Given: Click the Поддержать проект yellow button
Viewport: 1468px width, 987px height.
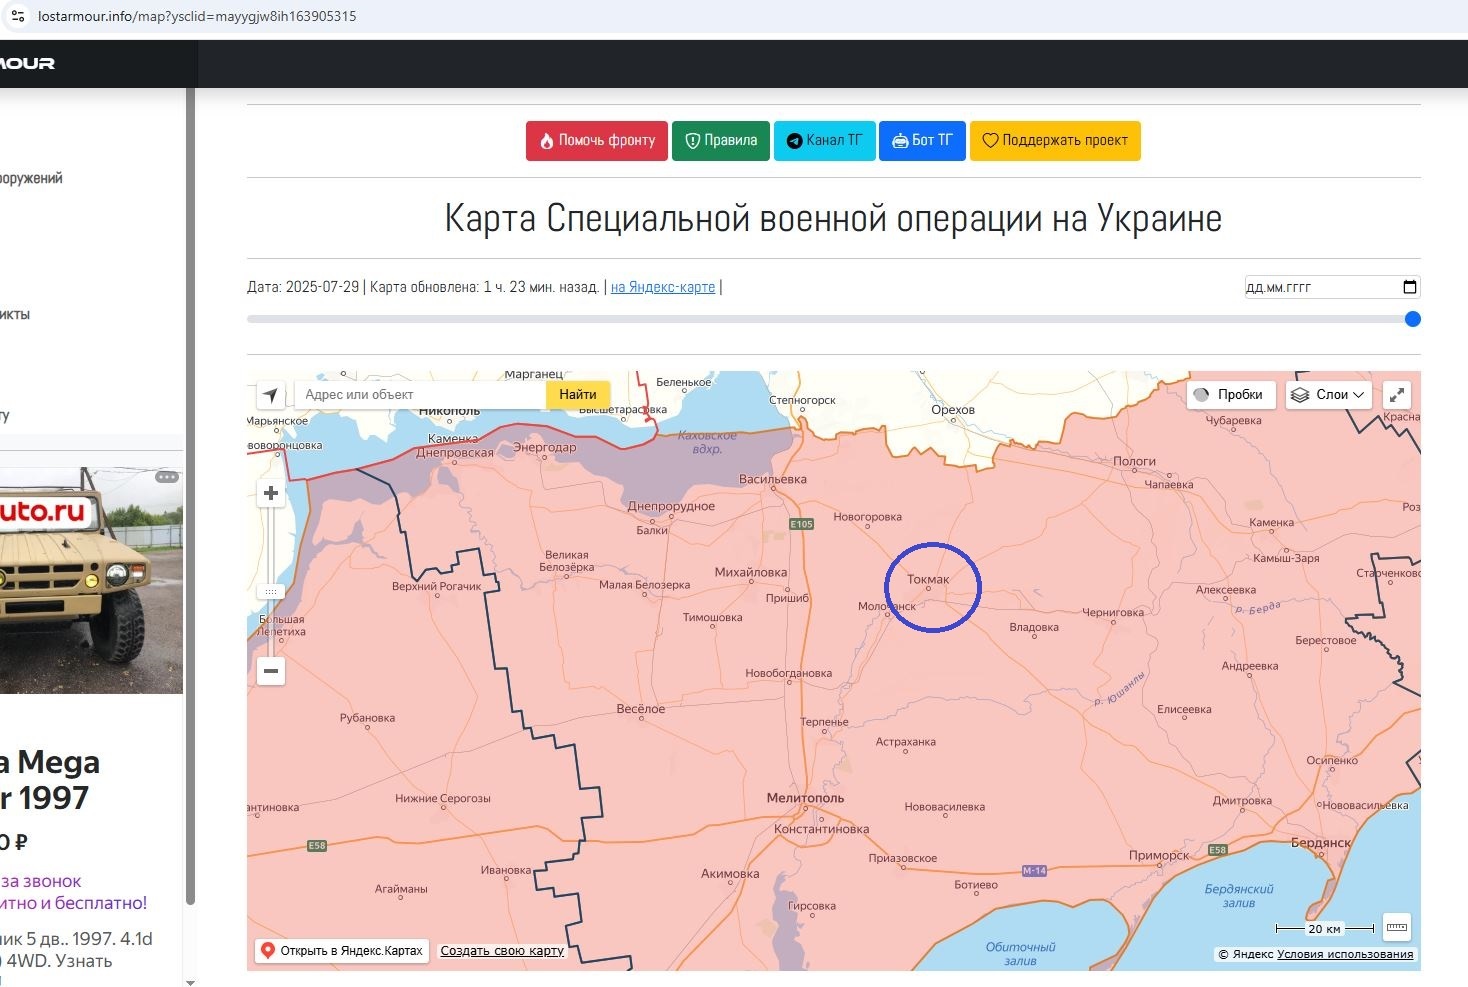Looking at the screenshot, I should [x=1055, y=140].
